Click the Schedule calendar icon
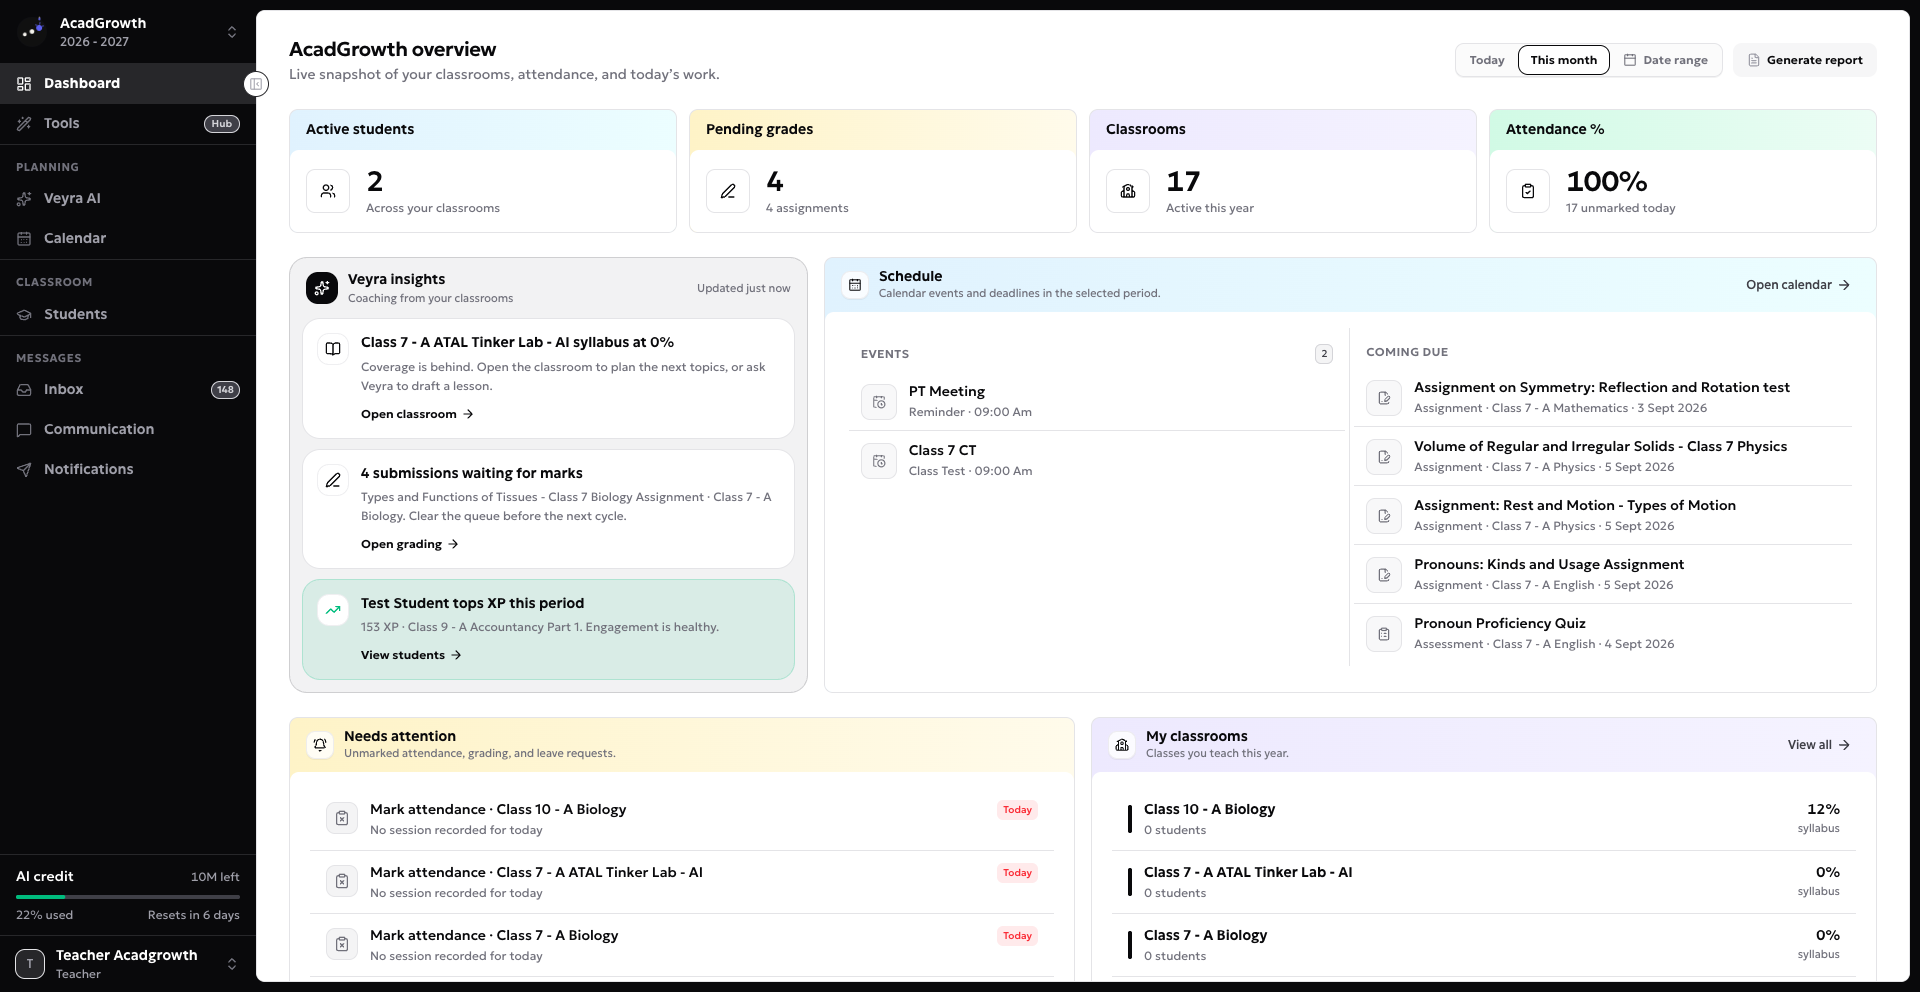Screen dimensions: 1920x992 click(x=855, y=285)
